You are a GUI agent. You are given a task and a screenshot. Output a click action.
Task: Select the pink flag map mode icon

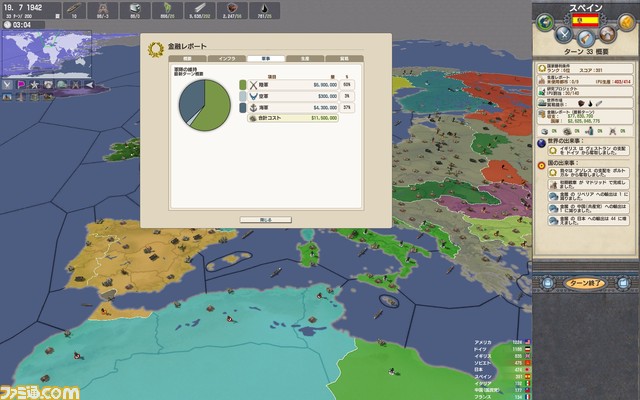coord(21,84)
